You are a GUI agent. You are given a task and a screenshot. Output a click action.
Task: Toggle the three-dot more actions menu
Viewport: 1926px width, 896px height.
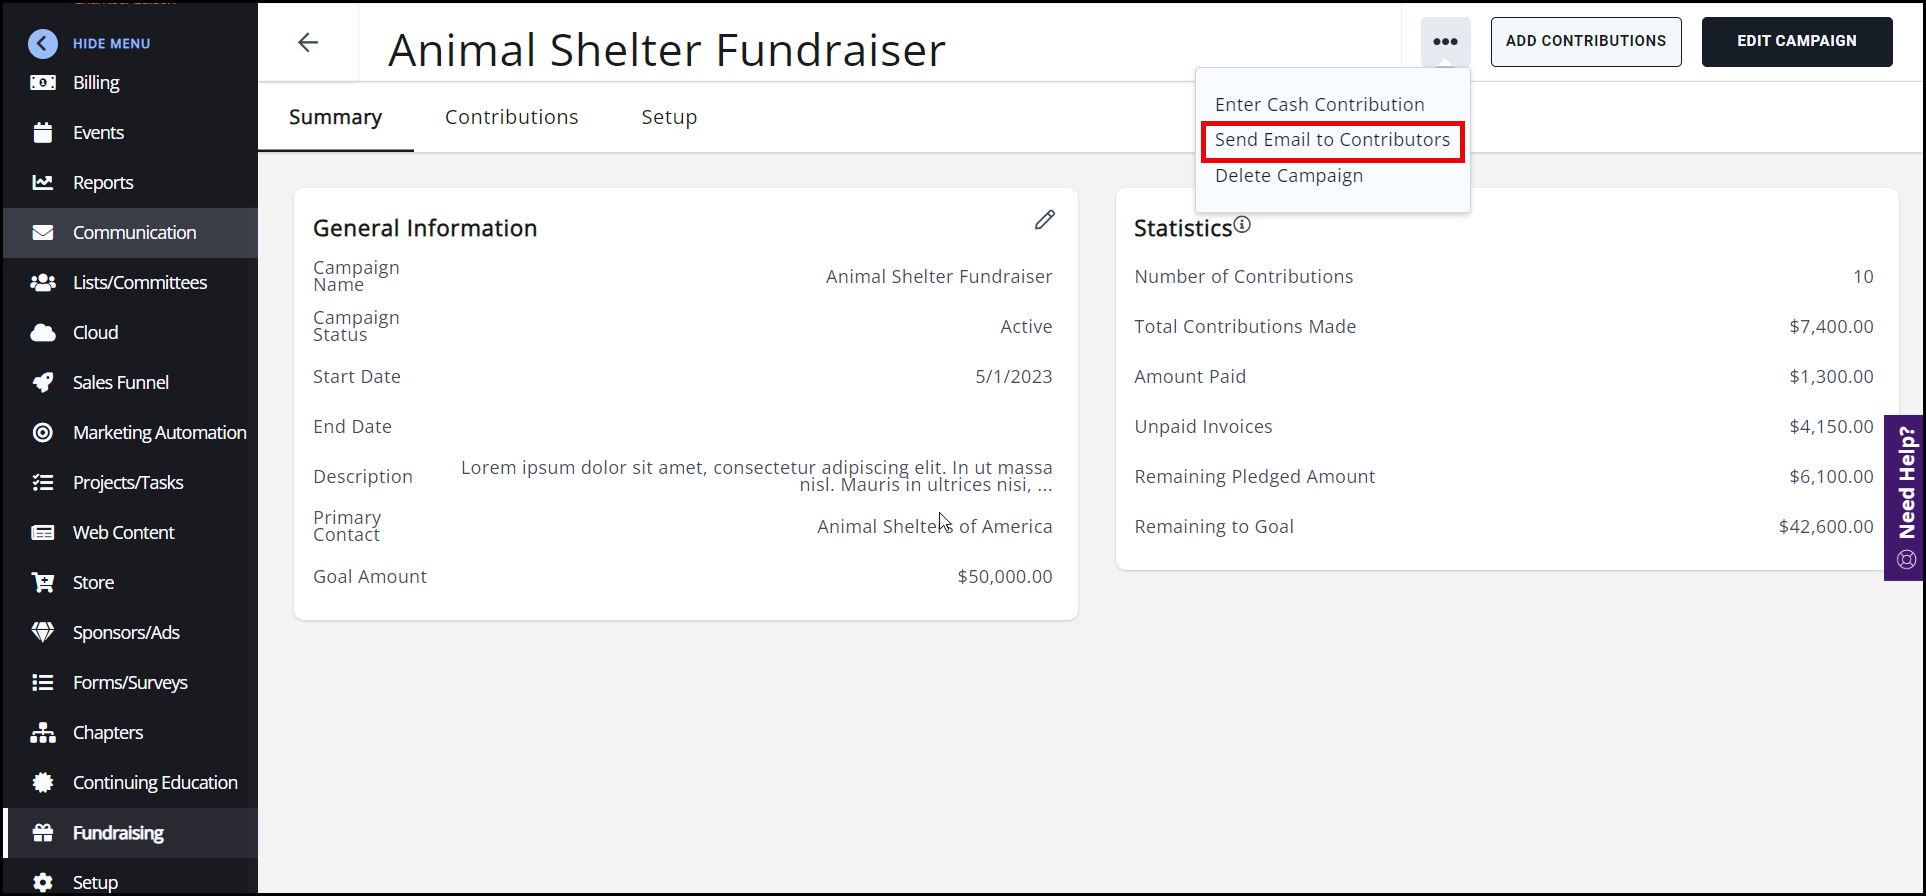[1445, 42]
